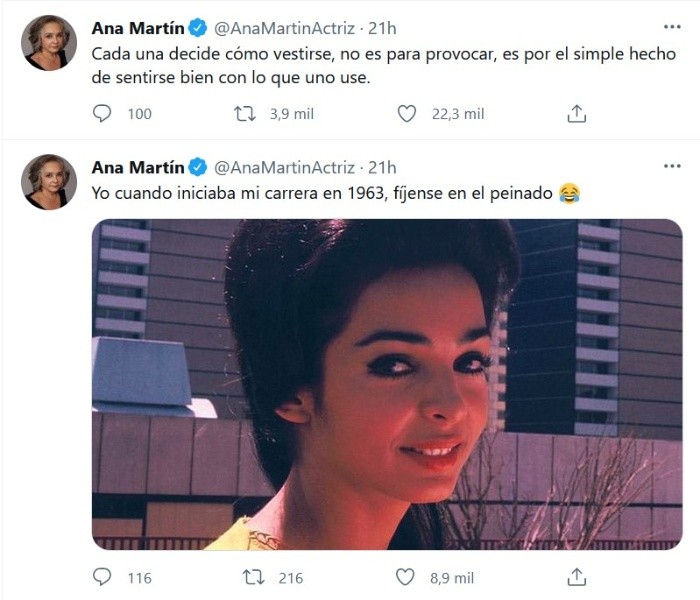The height and width of the screenshot is (600, 700).
Task: Open more options on the second tweet
Action: pos(672,167)
